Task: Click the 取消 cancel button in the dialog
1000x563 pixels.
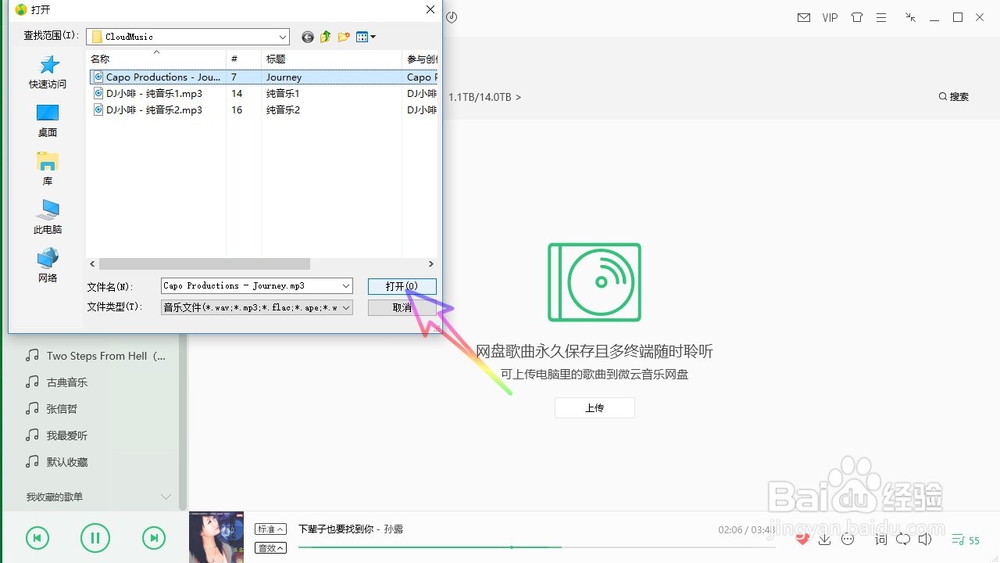Action: coord(402,307)
